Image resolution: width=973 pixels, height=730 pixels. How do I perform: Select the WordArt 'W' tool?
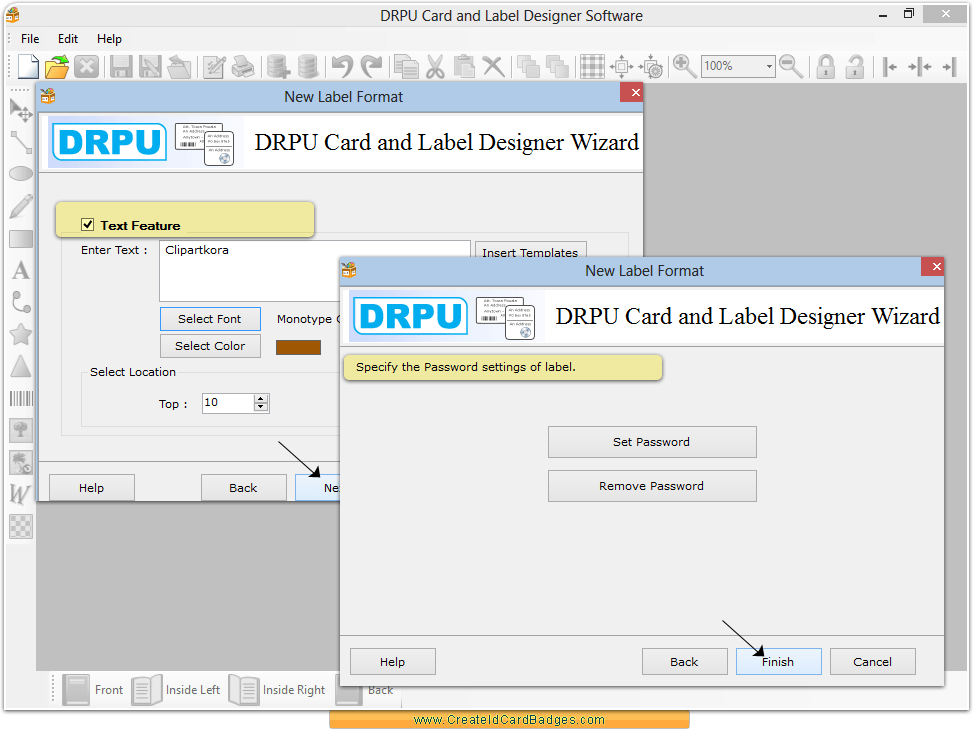tap(20, 494)
